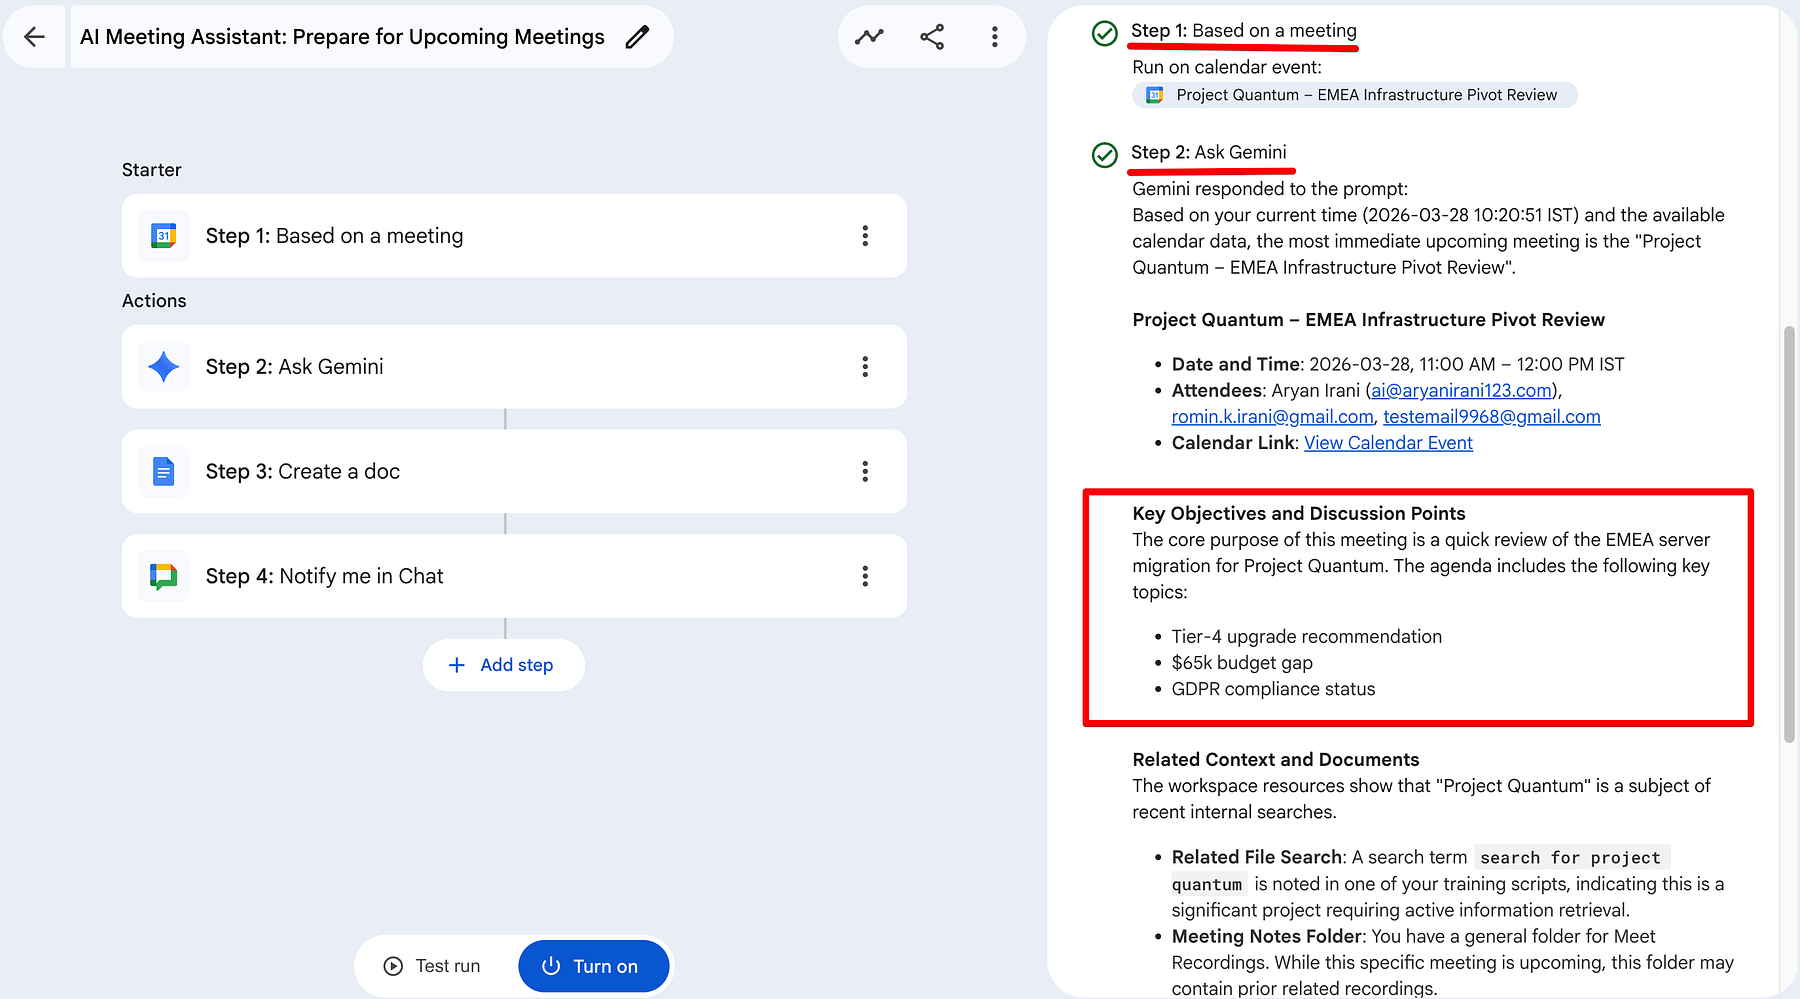Click 'Gemini responded to the prompt:' text

(1270, 189)
